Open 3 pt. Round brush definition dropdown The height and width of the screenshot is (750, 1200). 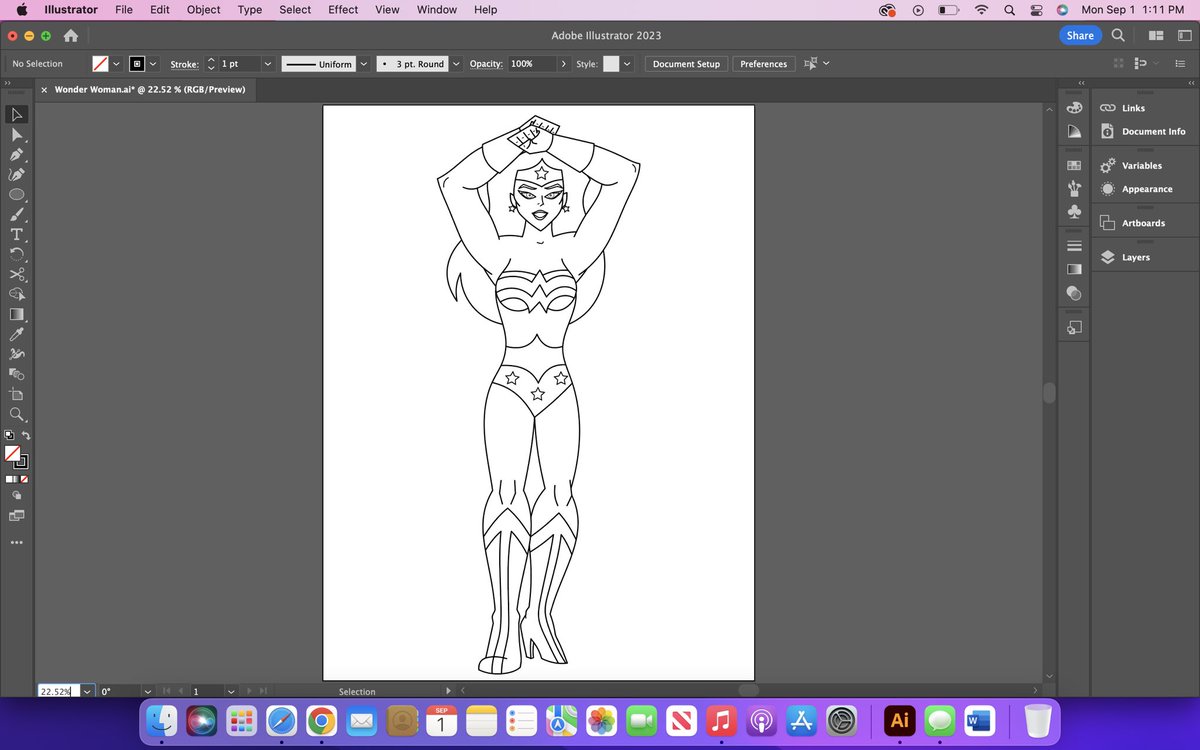click(457, 64)
